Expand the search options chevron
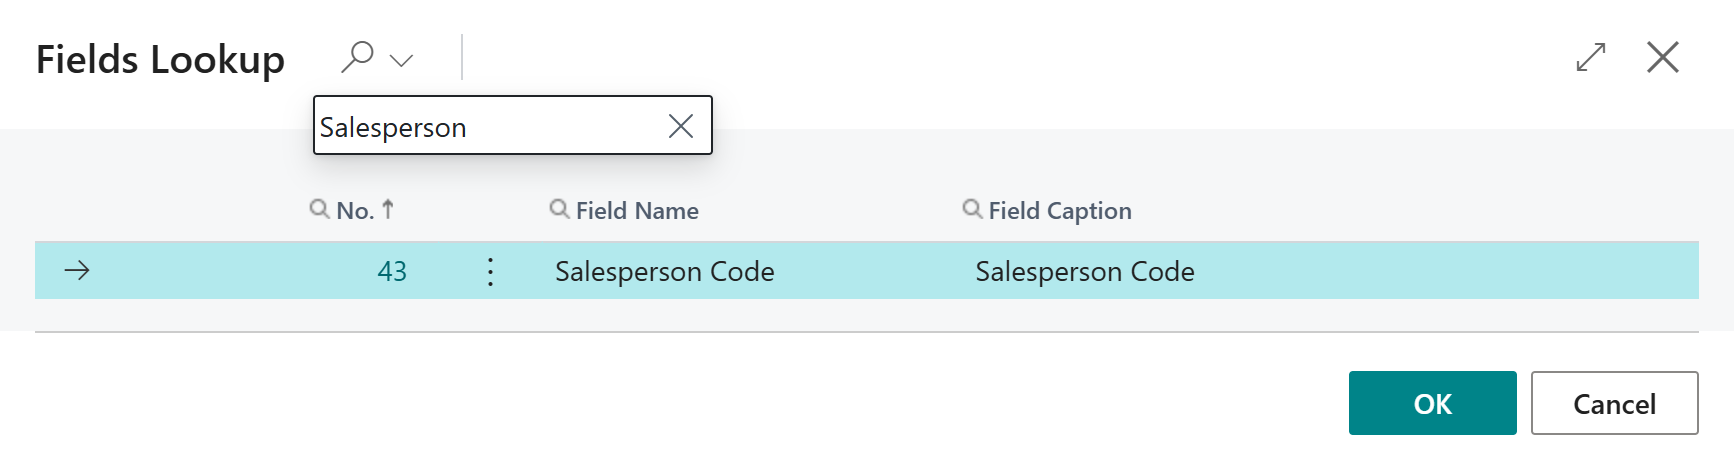Image resolution: width=1734 pixels, height=466 pixels. [x=402, y=60]
